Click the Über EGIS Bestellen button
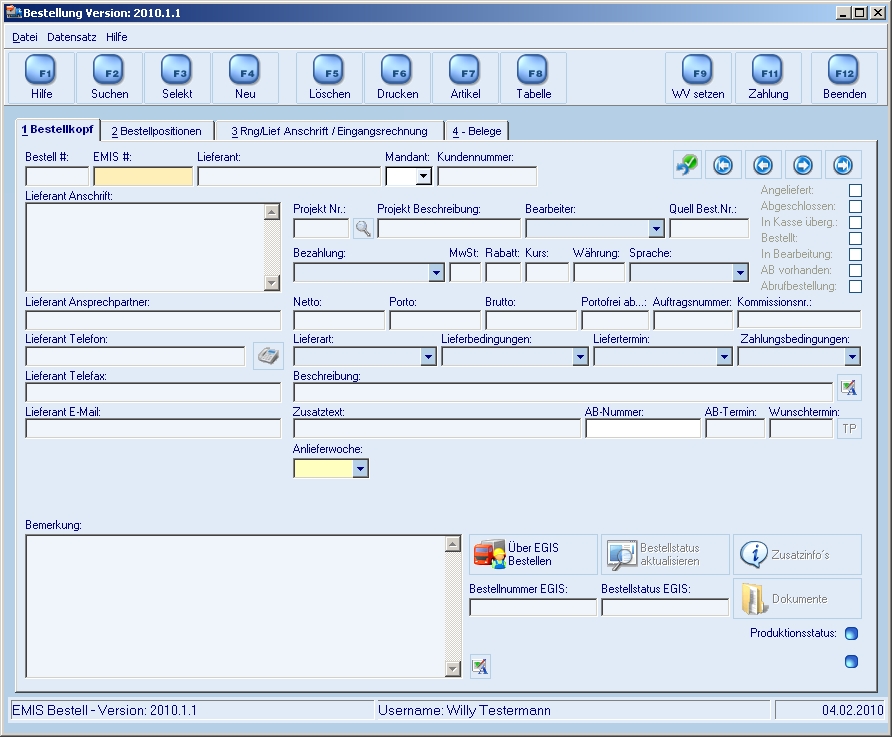The height and width of the screenshot is (737, 892). click(x=533, y=554)
